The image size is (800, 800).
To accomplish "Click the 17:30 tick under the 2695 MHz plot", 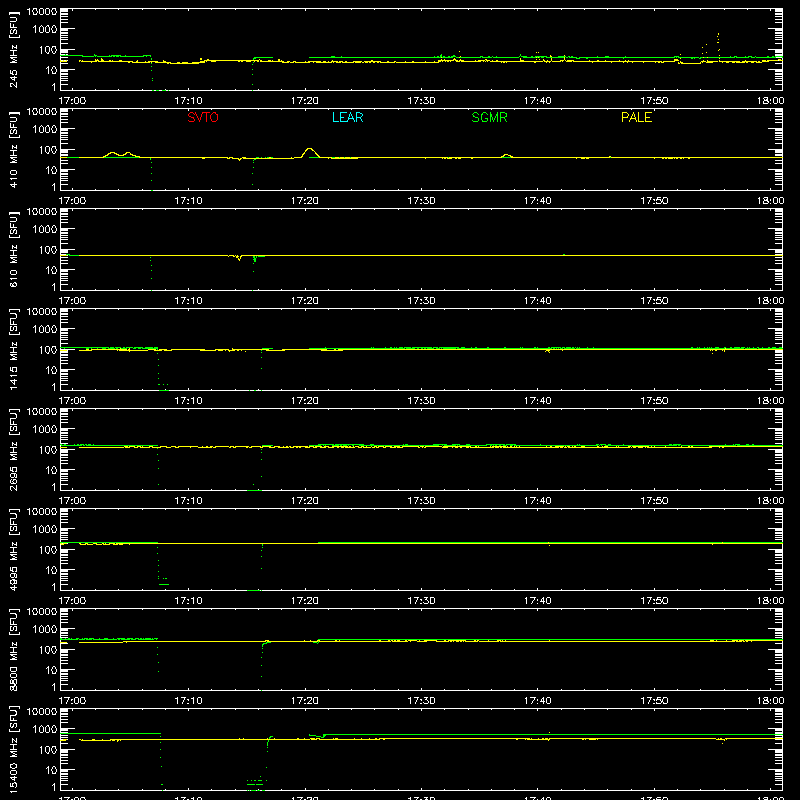I will [x=421, y=501].
